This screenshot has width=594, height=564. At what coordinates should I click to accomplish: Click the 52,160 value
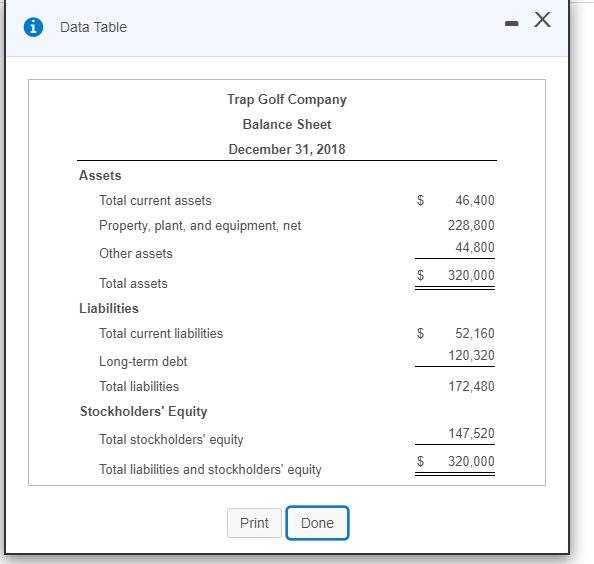475,333
